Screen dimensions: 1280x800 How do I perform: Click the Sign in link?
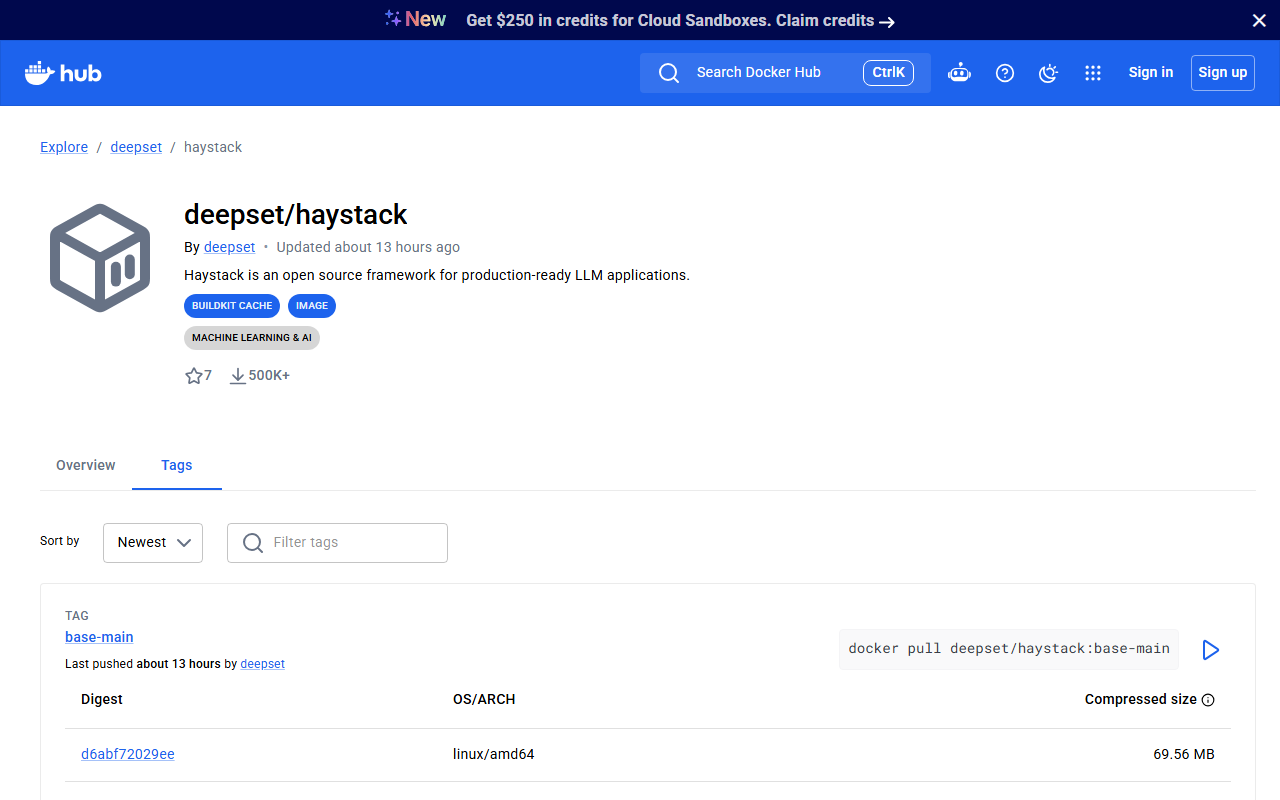(x=1151, y=72)
